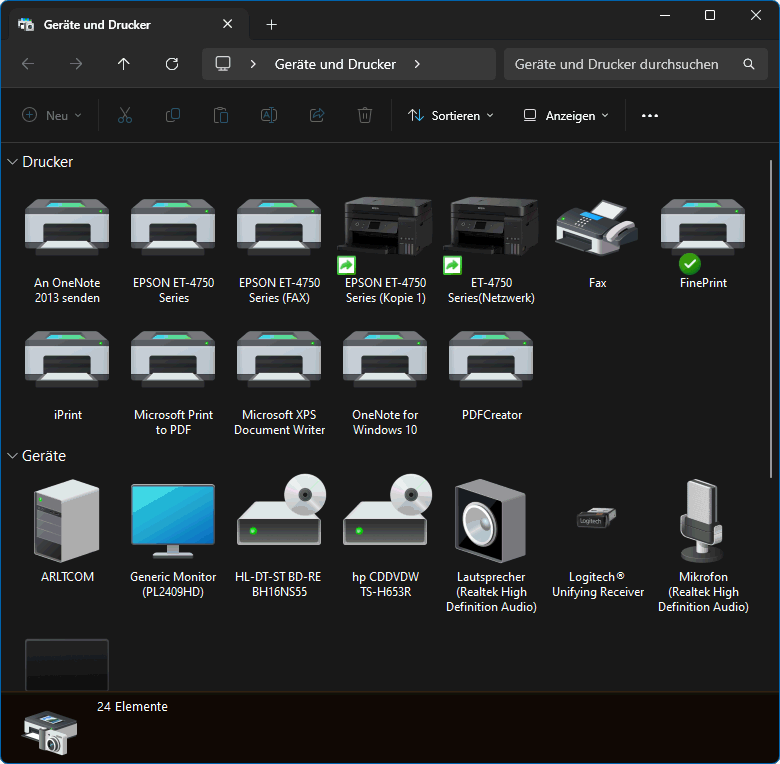
Task: Open a new tab with plus button
Action: click(272, 25)
